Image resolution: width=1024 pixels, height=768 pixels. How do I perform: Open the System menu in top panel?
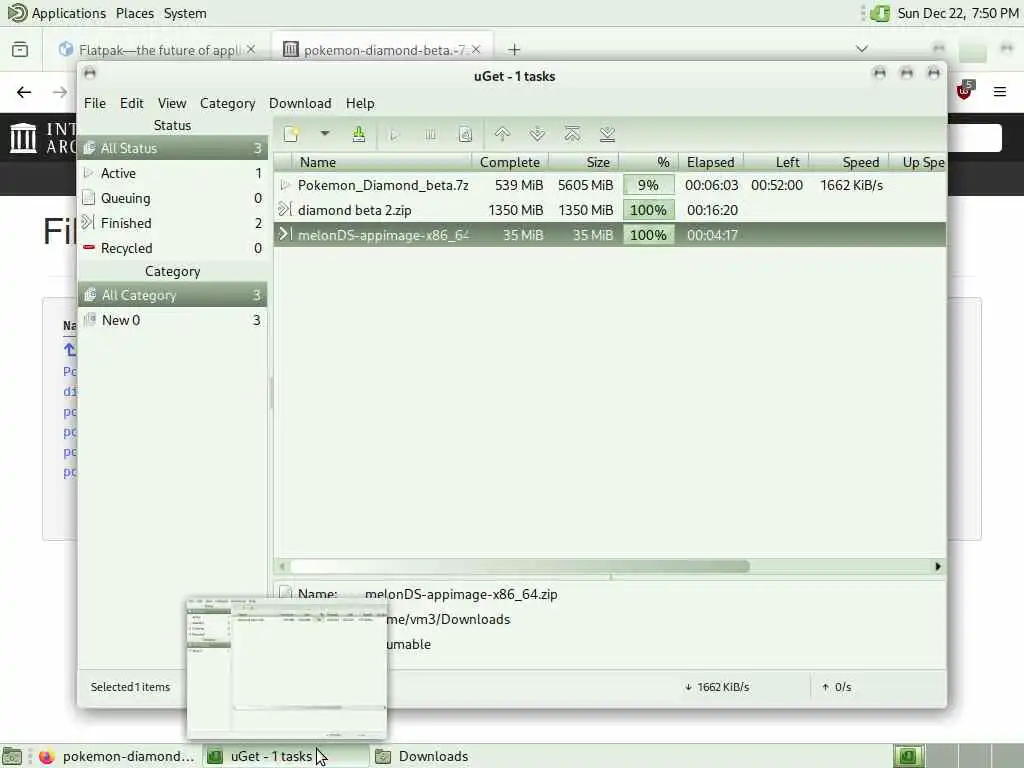(x=185, y=13)
